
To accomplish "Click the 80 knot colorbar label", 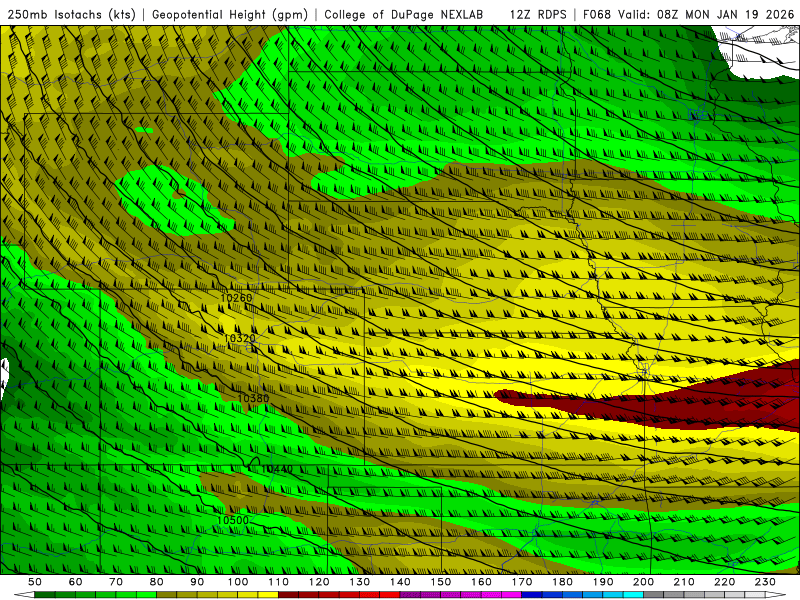I will [157, 582].
